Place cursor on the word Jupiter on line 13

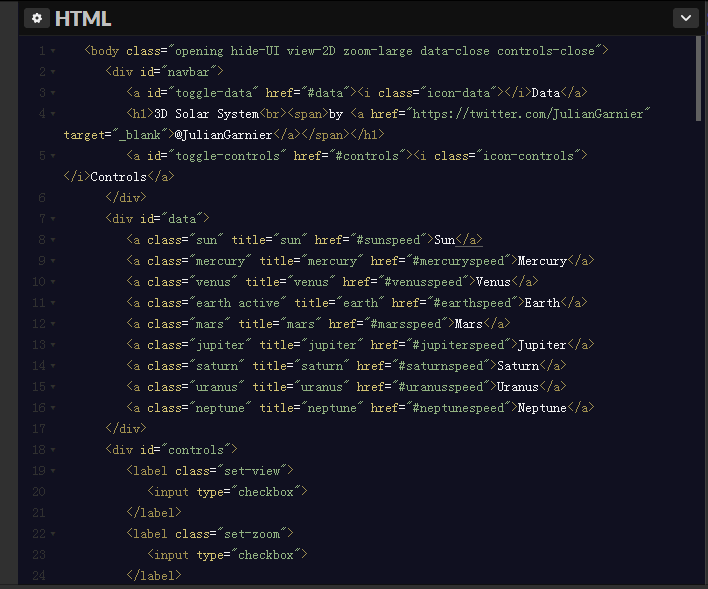[541, 345]
